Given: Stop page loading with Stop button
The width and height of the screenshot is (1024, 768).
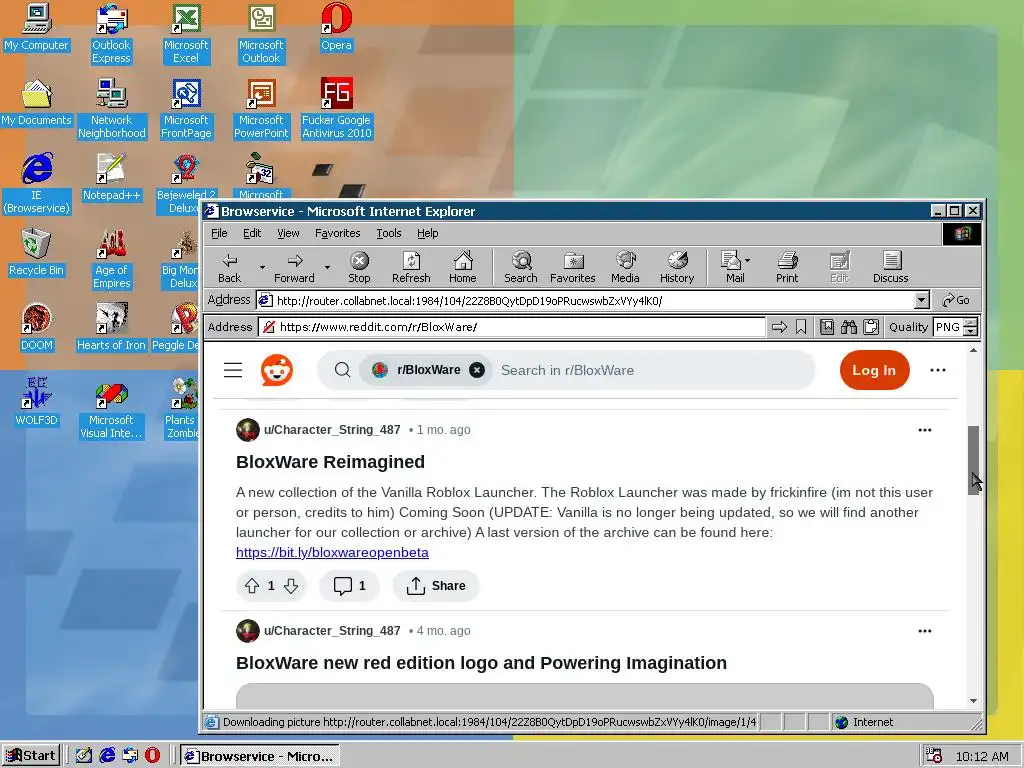Looking at the screenshot, I should (359, 268).
